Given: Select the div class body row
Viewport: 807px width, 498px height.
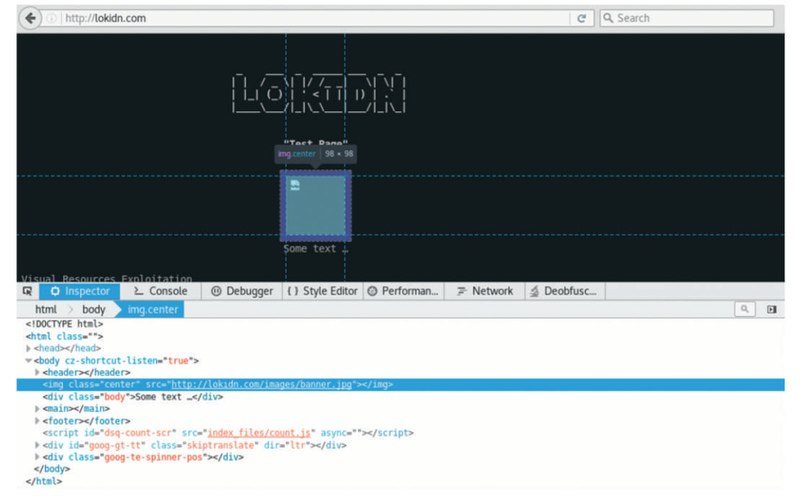Looking at the screenshot, I should coord(133,397).
